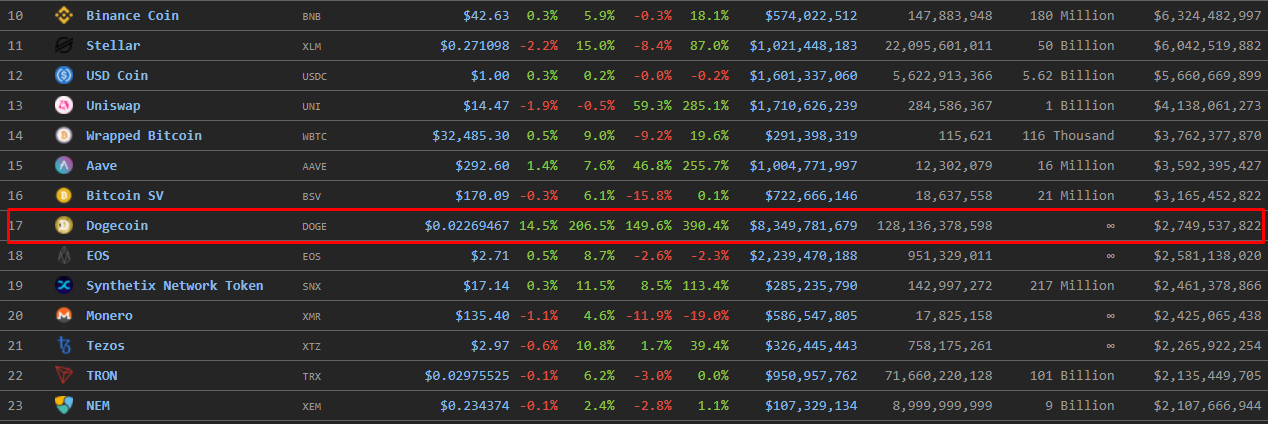This screenshot has width=1268, height=424.
Task: Select the AAVE ticker symbol
Action: point(314,167)
